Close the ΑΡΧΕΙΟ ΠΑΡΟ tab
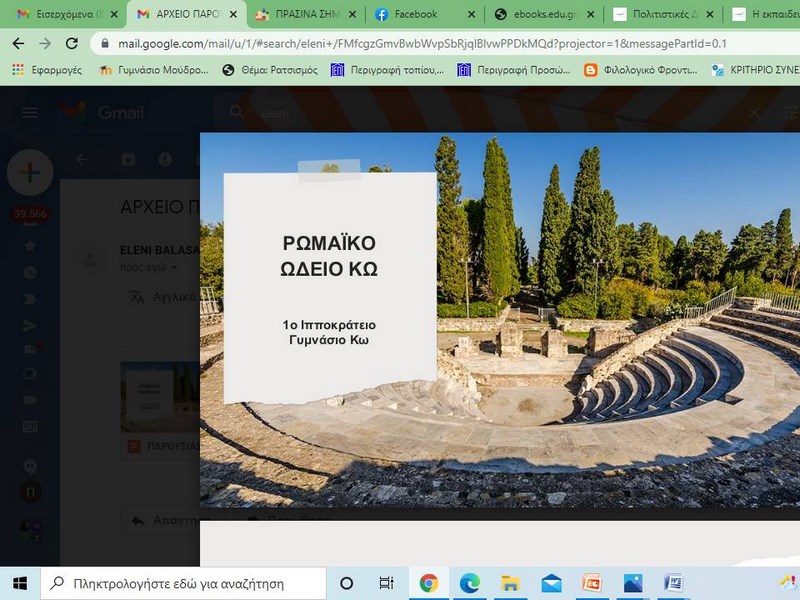The width and height of the screenshot is (800, 600). pos(233,14)
